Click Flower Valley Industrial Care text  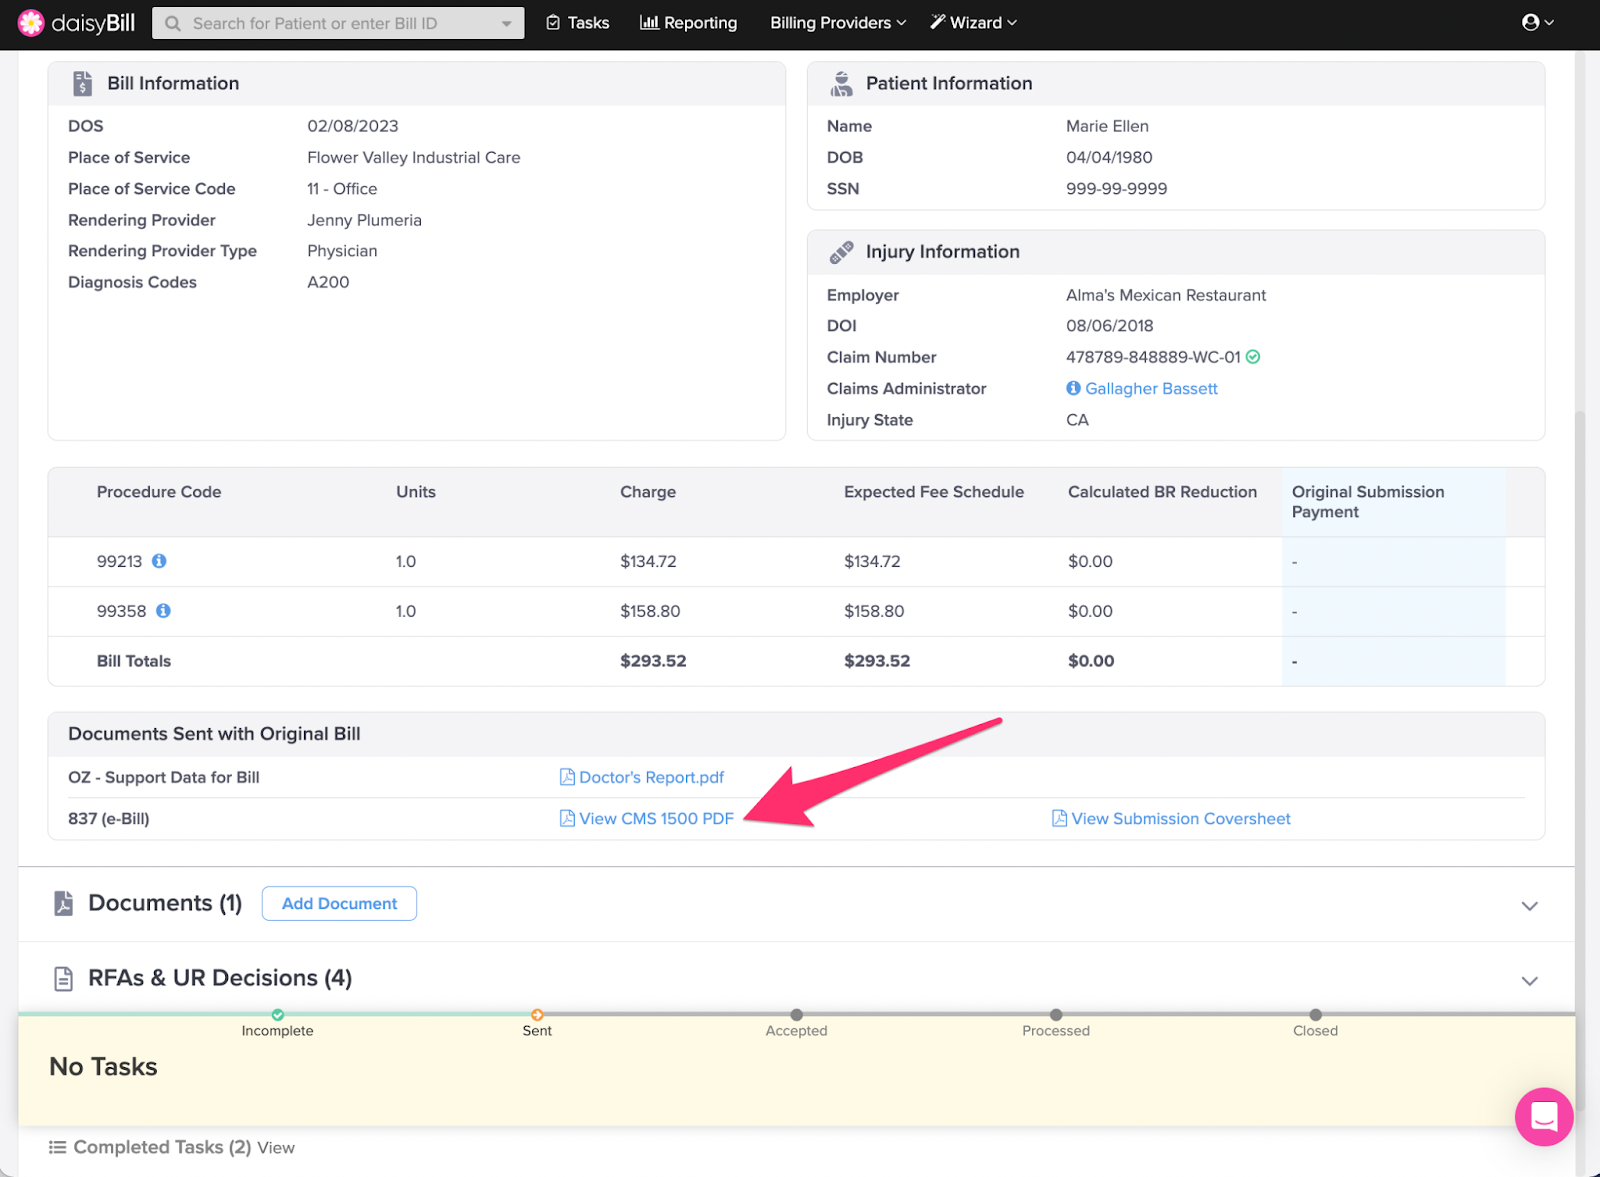point(414,157)
